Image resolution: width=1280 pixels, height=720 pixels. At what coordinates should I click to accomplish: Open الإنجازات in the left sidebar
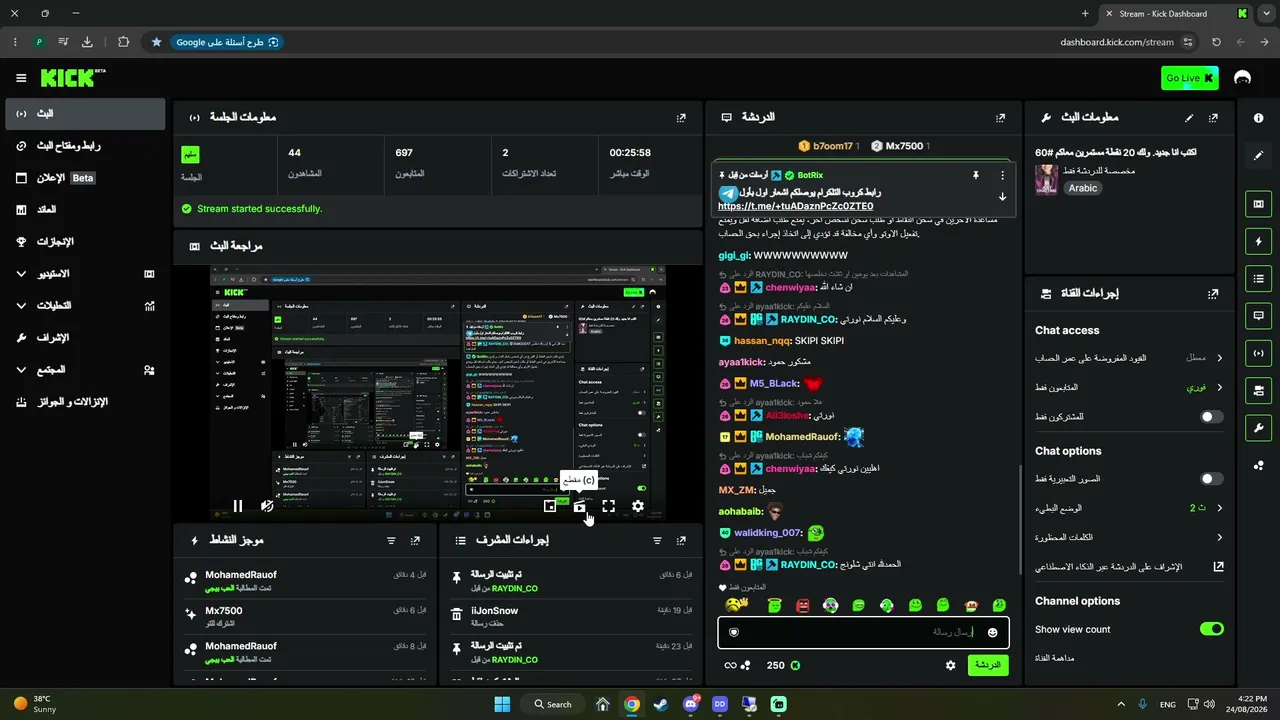(x=85, y=242)
